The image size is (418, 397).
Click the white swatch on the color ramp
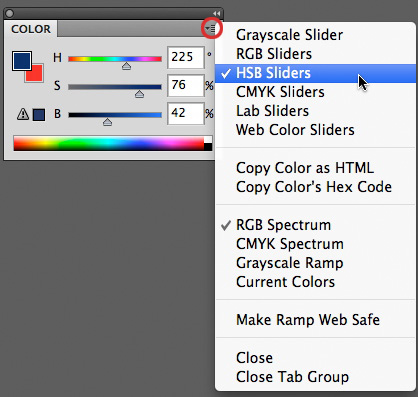click(208, 139)
